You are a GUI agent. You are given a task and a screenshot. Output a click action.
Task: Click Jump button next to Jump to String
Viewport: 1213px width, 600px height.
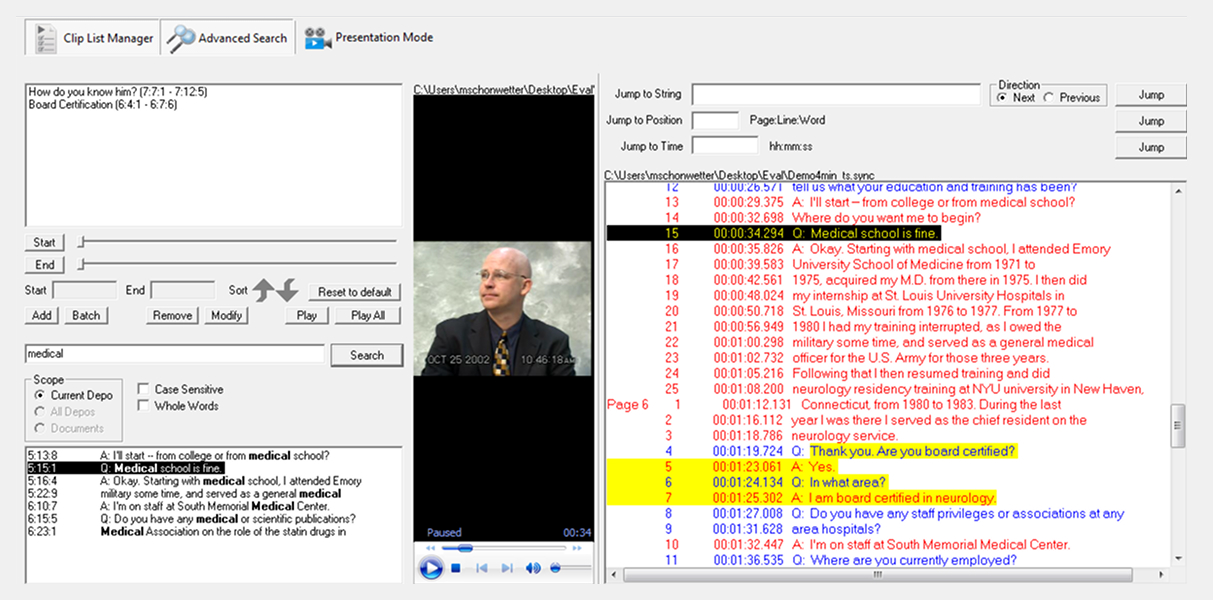click(1151, 95)
